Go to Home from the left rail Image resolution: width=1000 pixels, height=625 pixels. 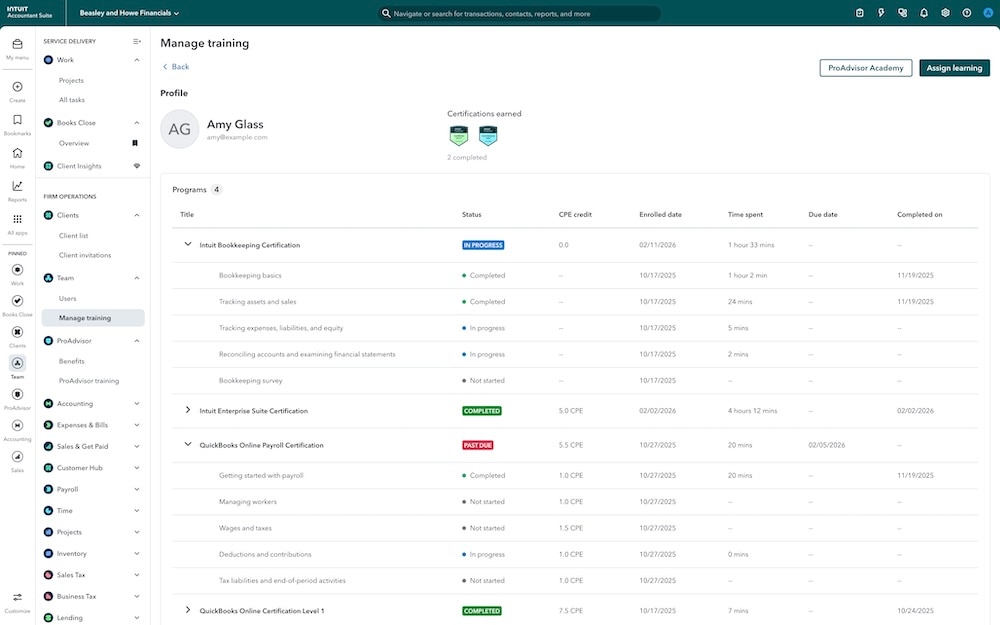[17, 156]
